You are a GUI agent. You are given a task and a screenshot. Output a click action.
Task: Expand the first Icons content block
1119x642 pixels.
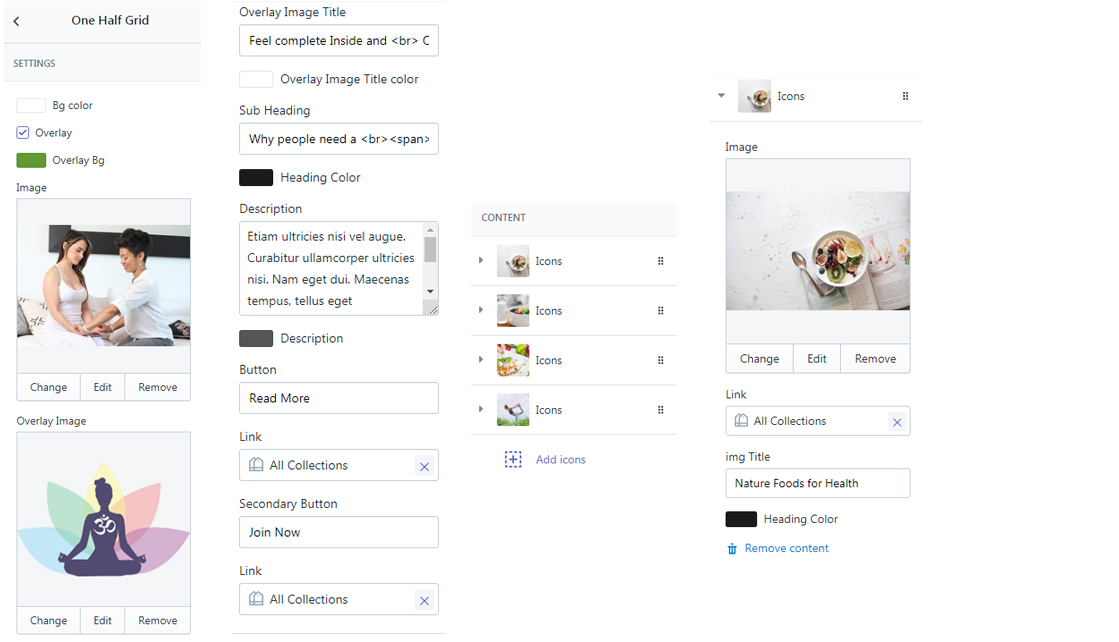coord(481,260)
